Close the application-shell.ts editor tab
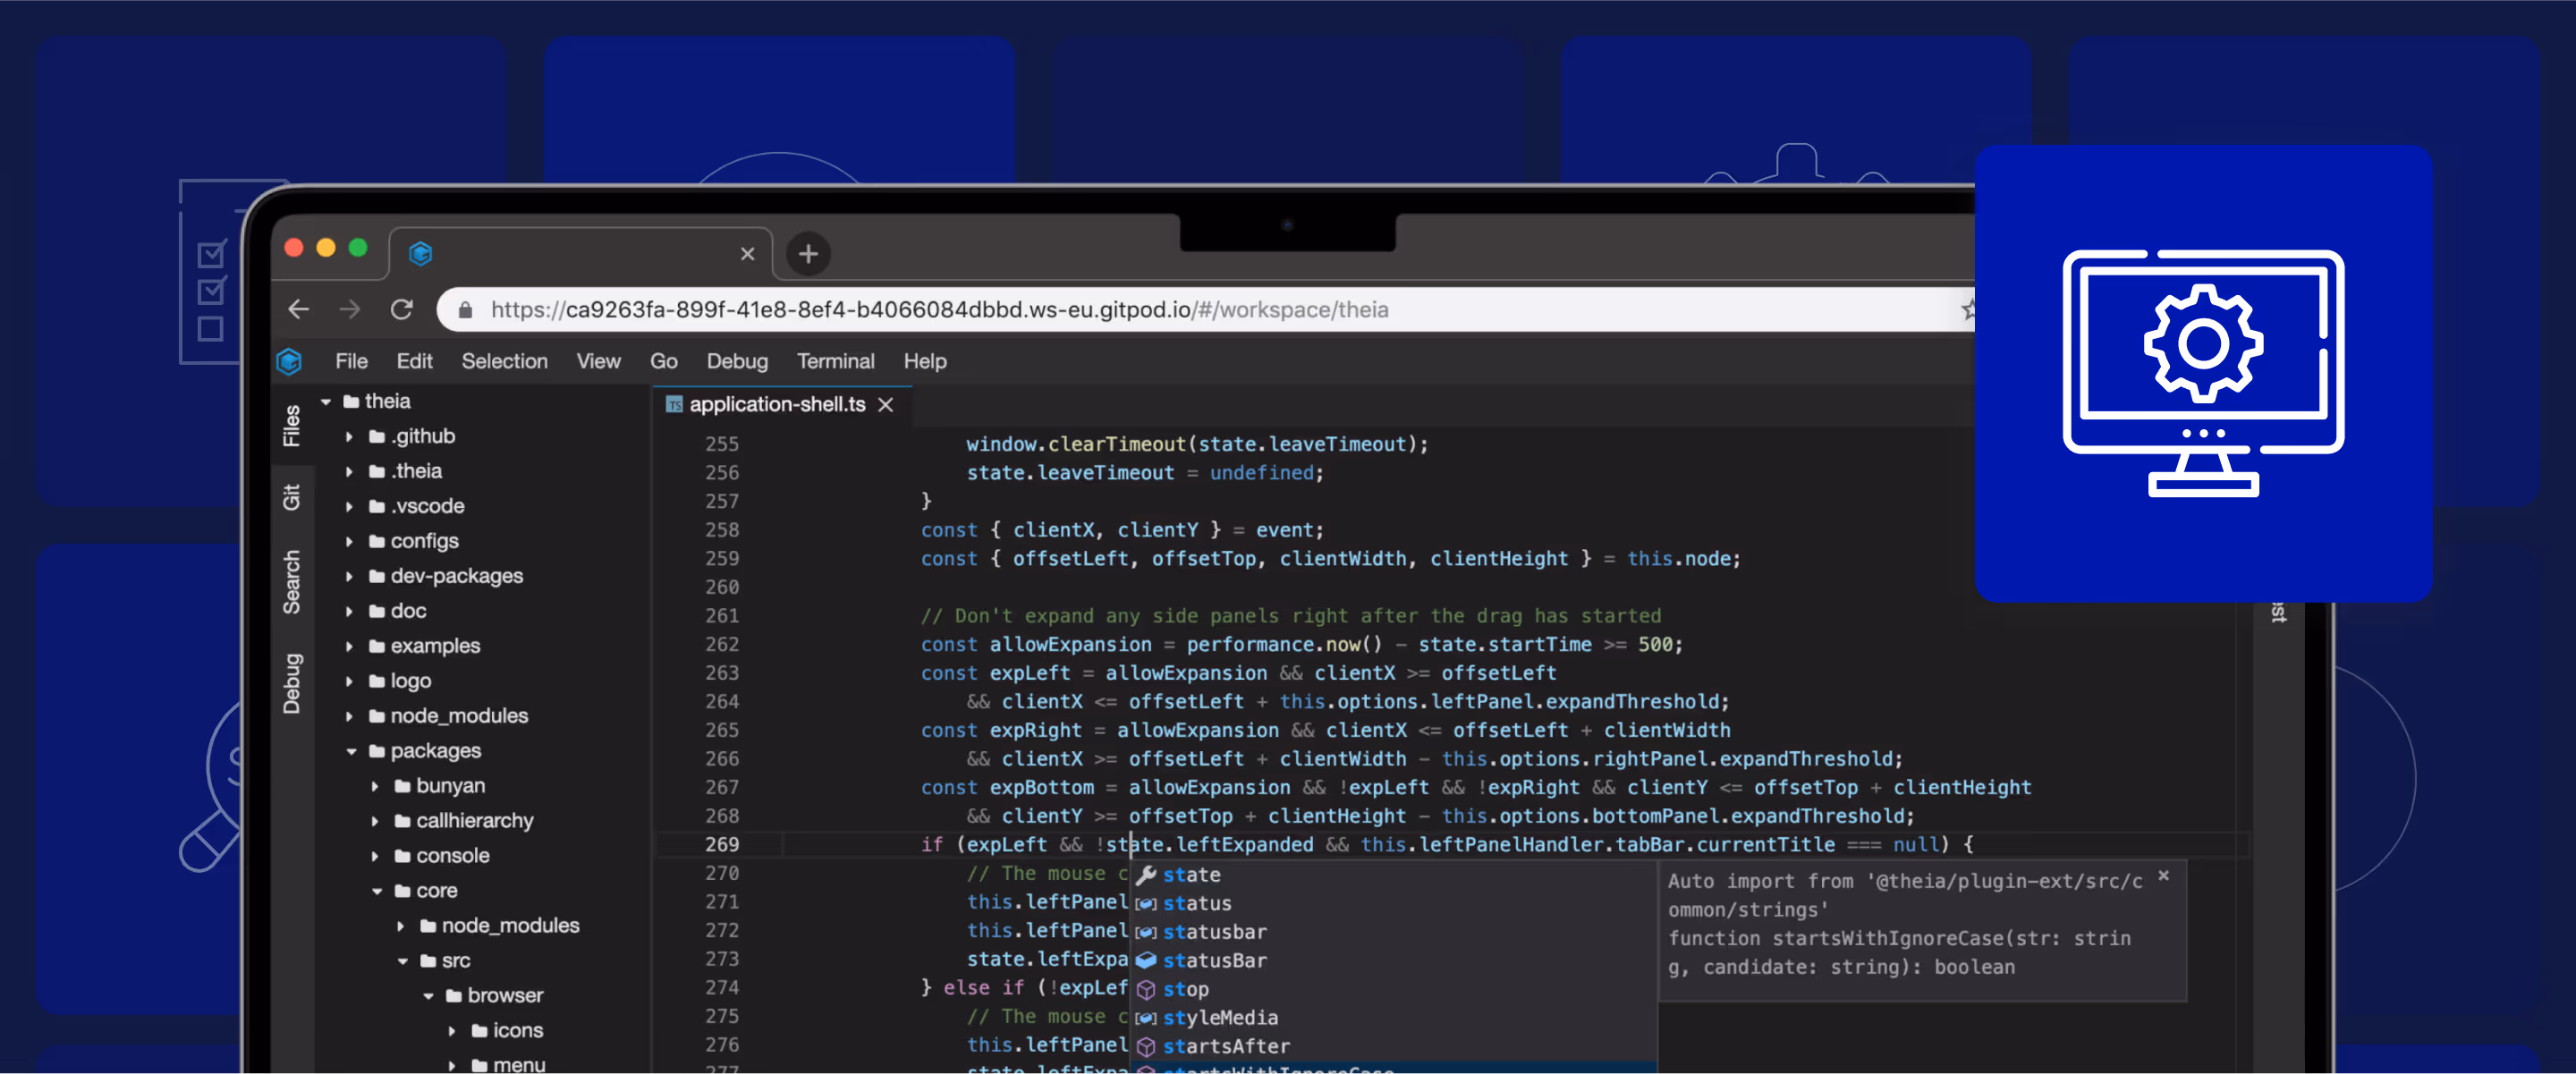 (886, 404)
